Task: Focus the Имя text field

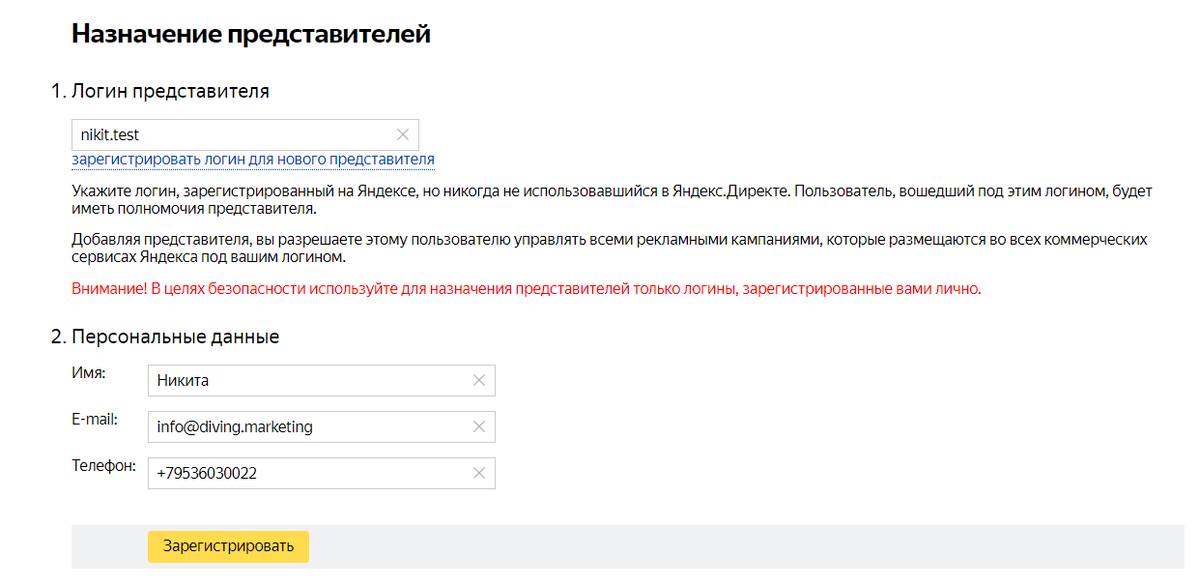Action: coord(300,380)
